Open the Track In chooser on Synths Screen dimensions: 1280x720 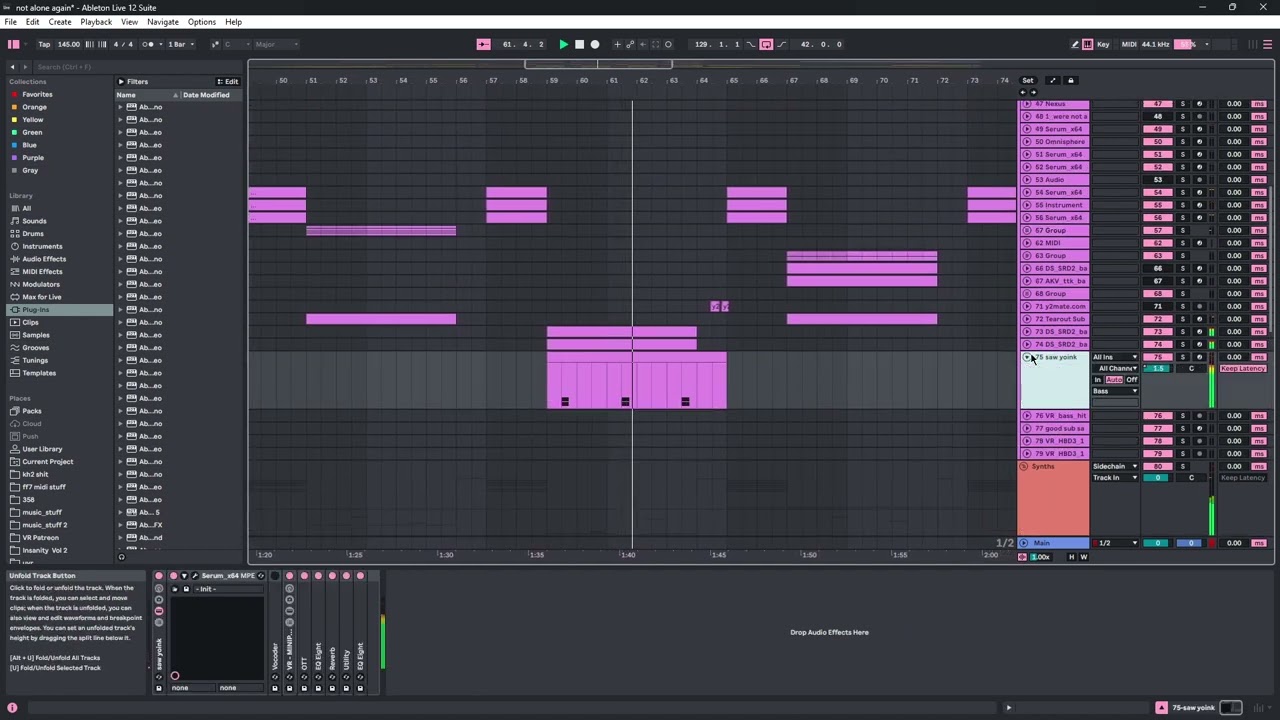pos(1115,478)
